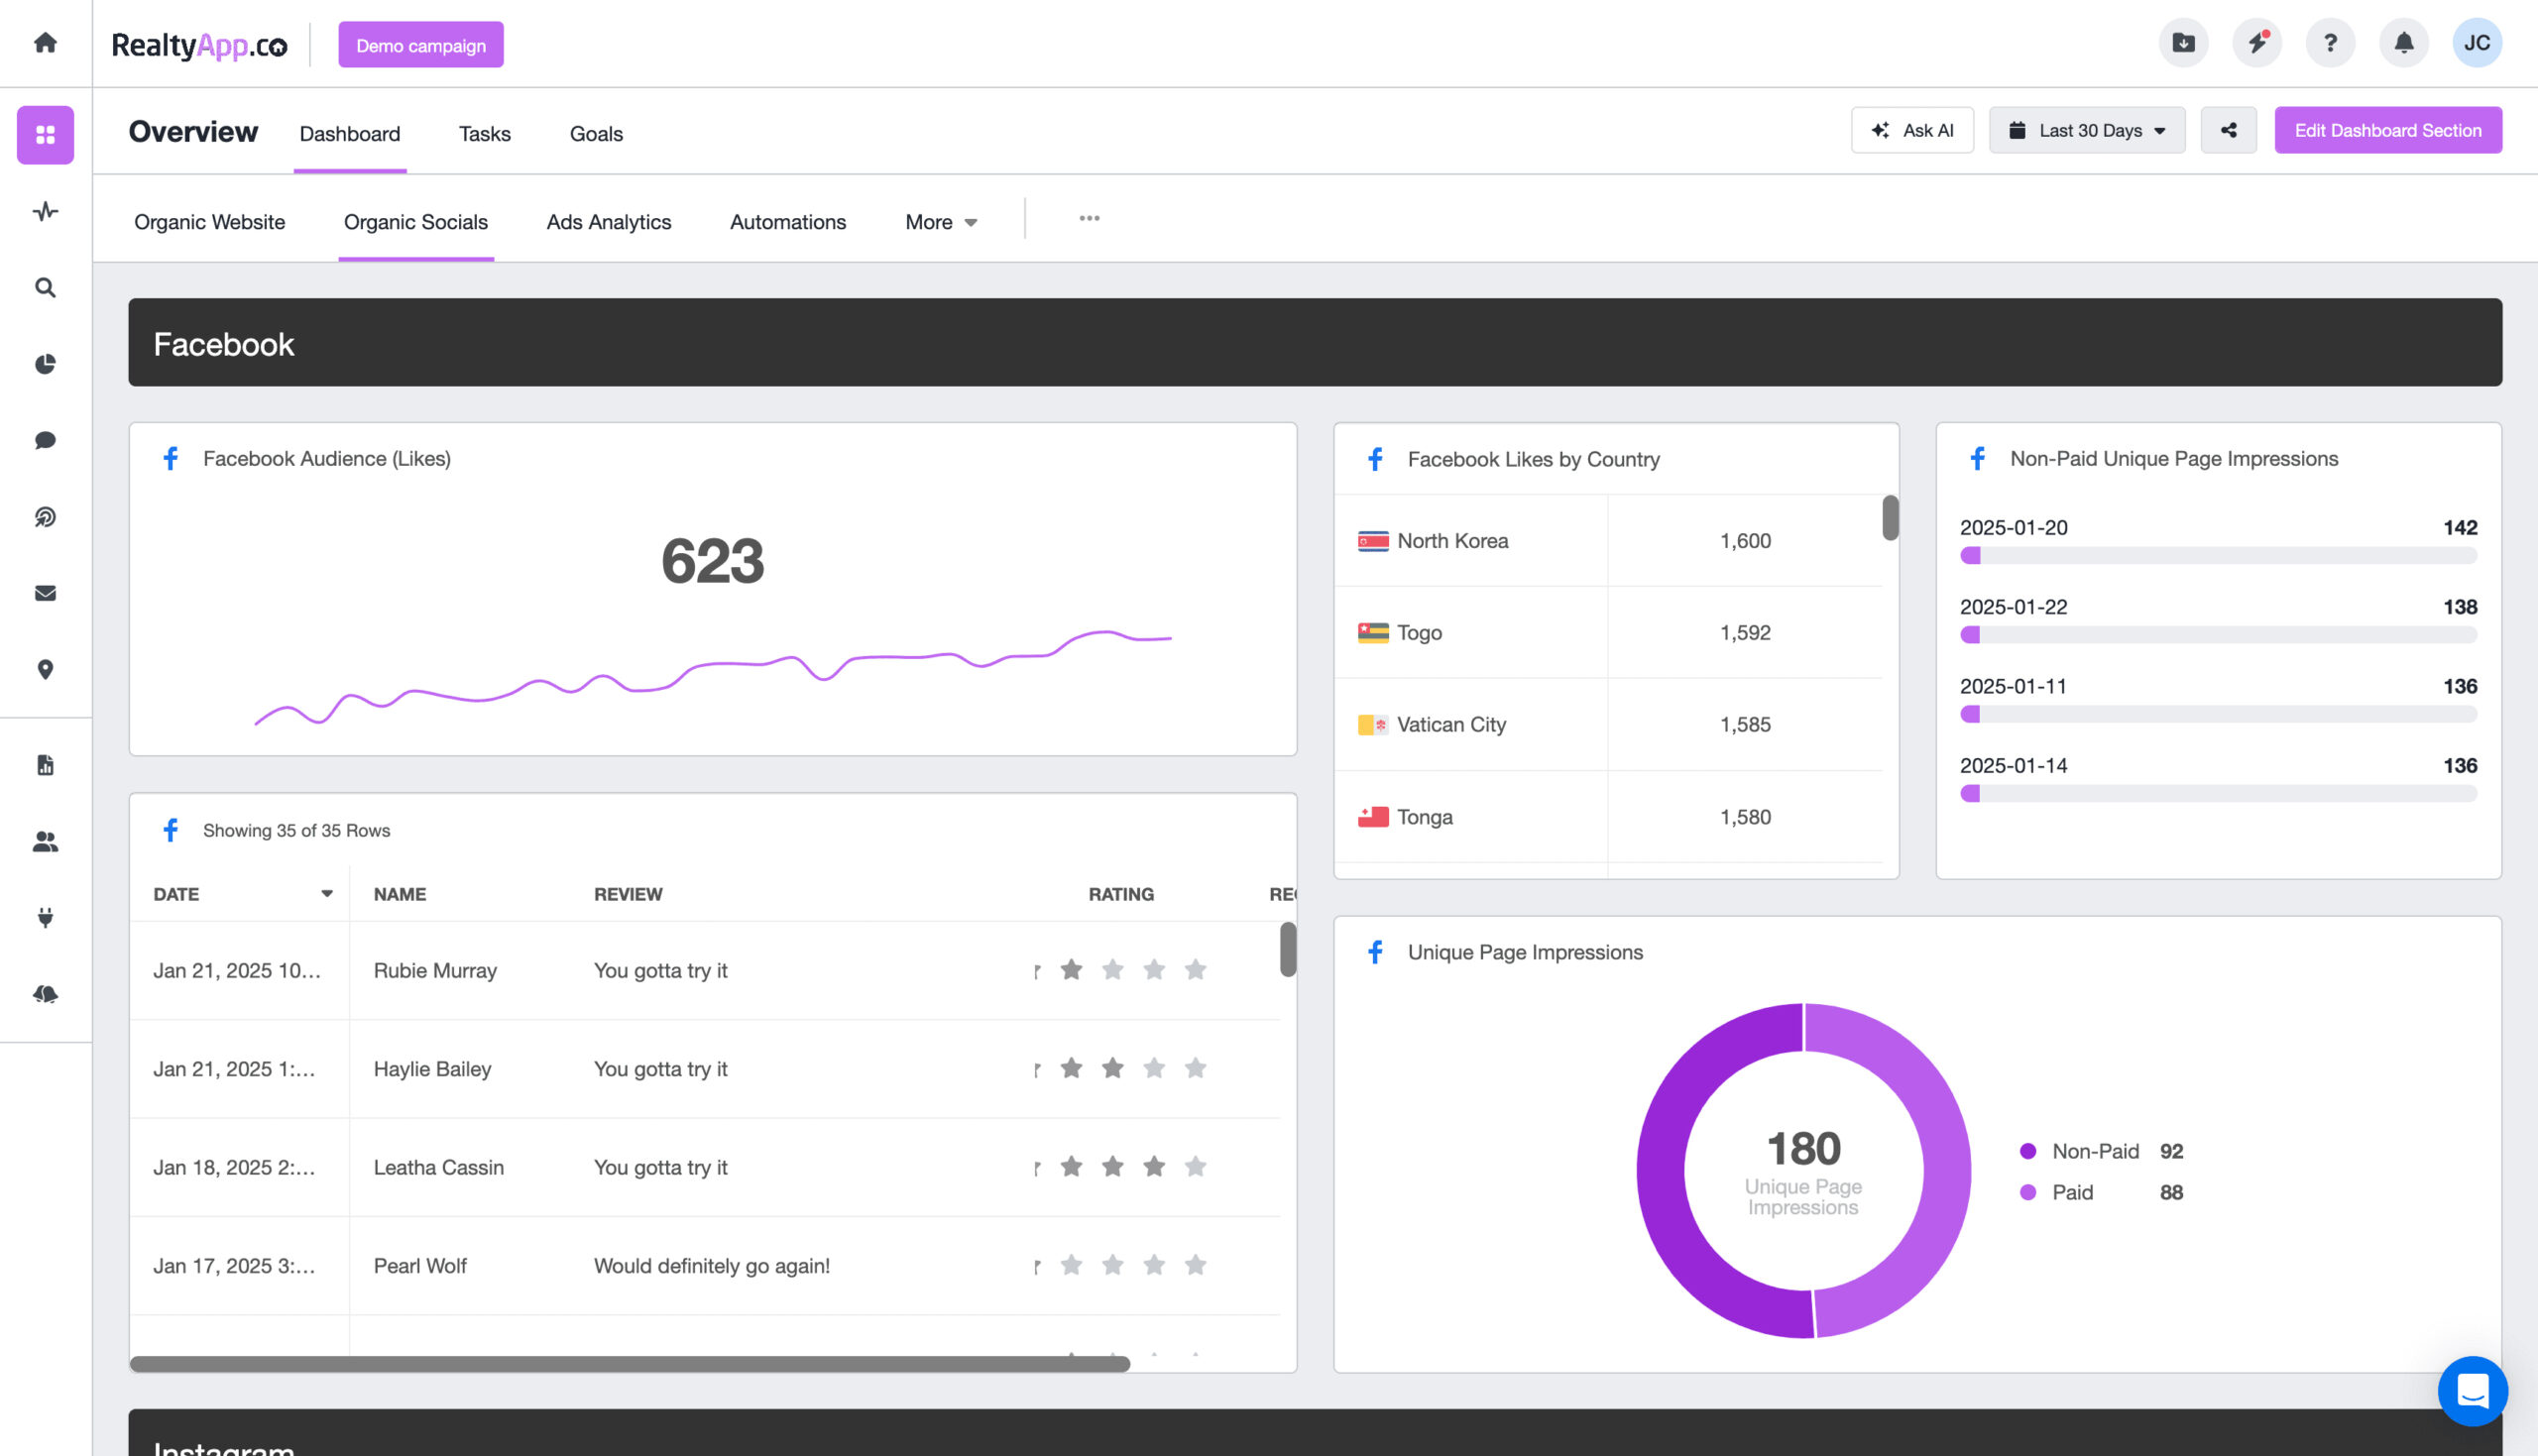The height and width of the screenshot is (1456, 2538).
Task: Switch to the Tasks tab
Action: (x=484, y=134)
